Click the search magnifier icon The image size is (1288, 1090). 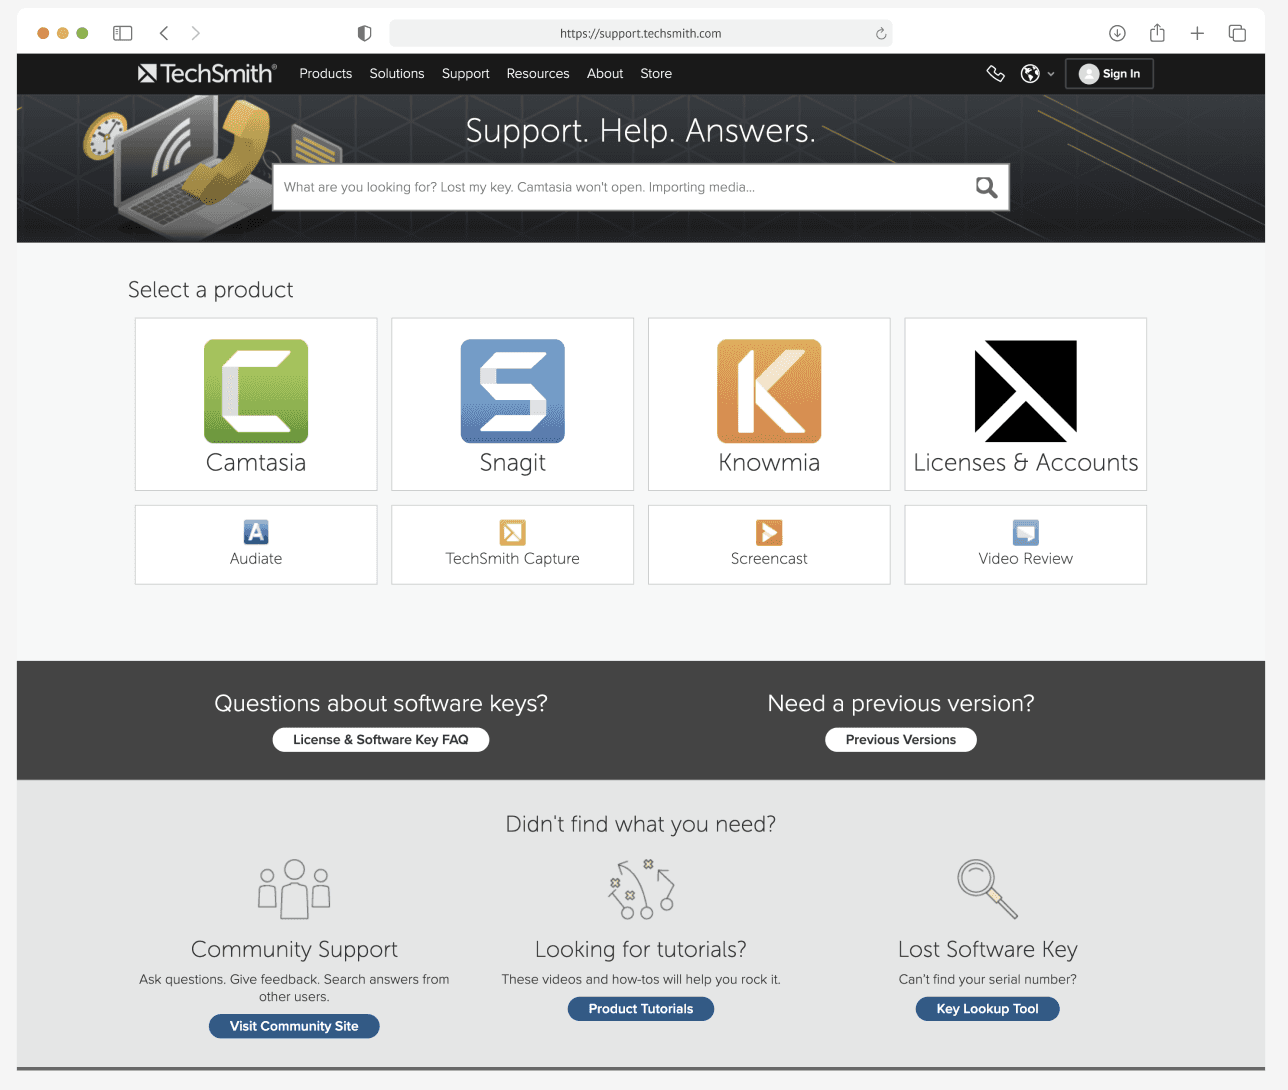click(x=986, y=187)
